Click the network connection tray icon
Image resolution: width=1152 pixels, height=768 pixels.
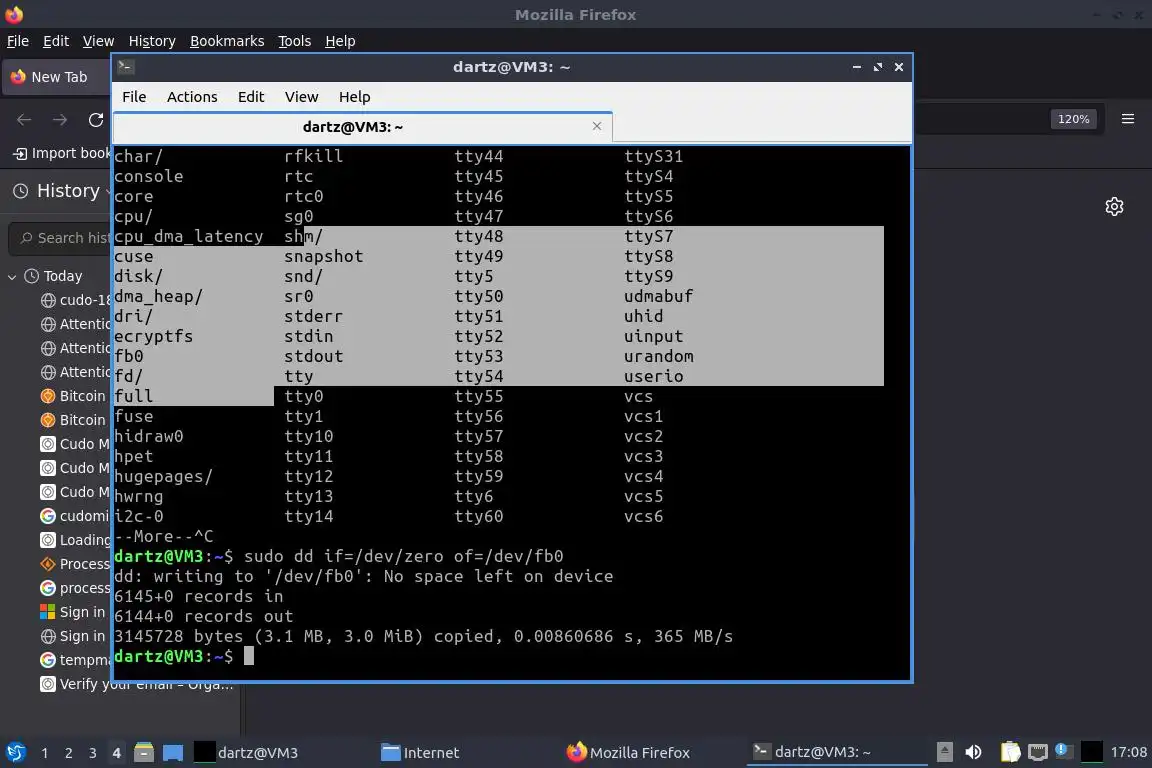point(1037,752)
